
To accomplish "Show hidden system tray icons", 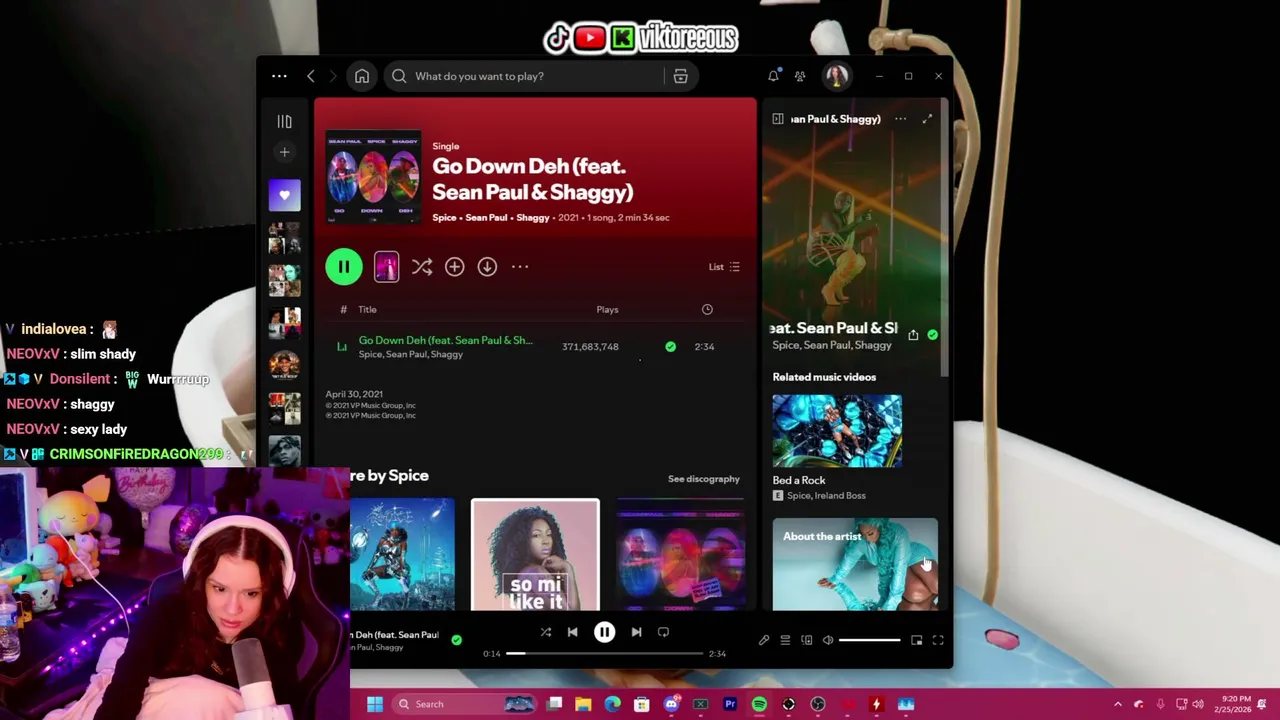I will [1118, 704].
